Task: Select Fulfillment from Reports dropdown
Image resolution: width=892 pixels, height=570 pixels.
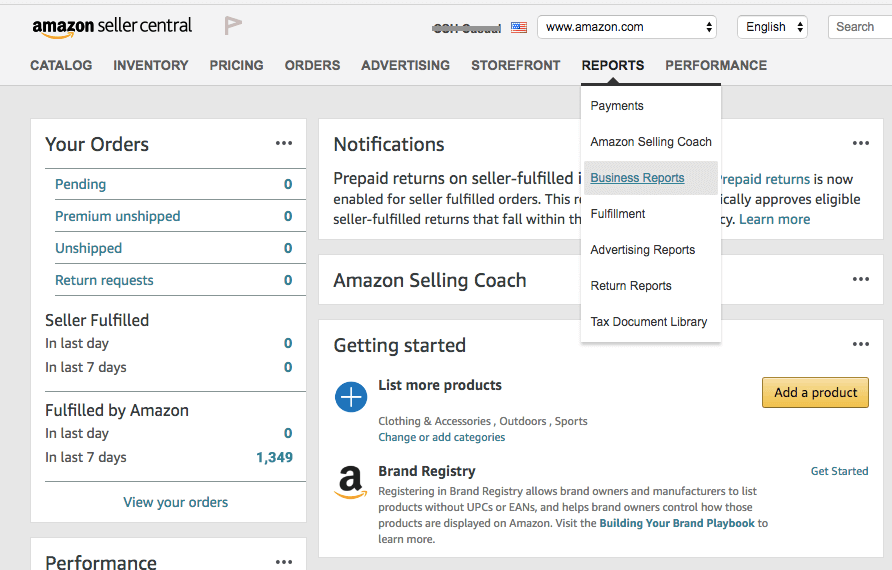Action: coord(618,214)
